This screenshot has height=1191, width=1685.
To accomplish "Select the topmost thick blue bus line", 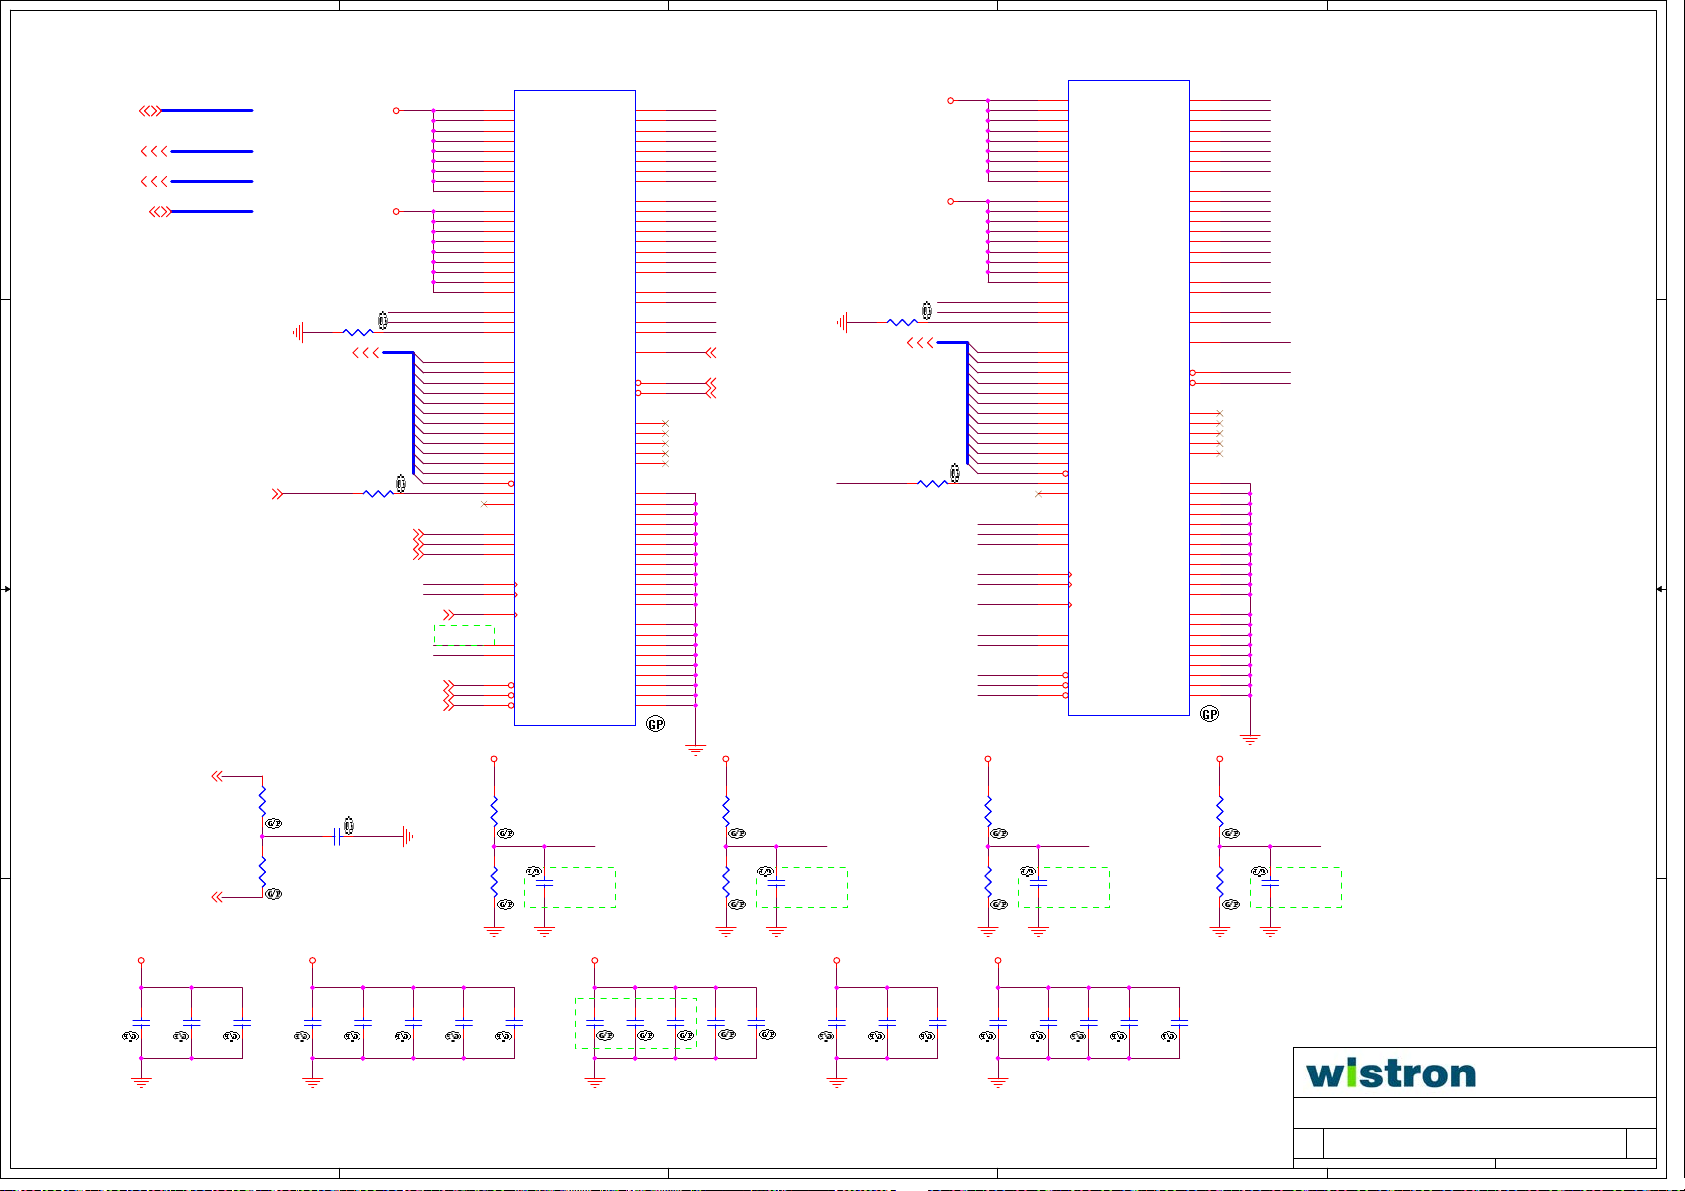I will tap(207, 111).
